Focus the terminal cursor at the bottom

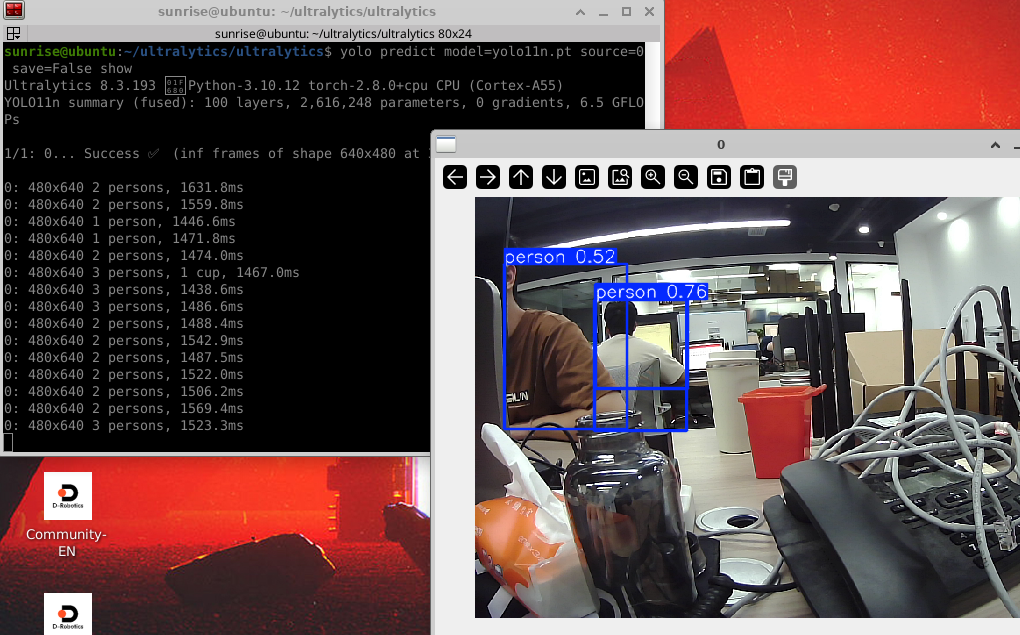(8, 442)
